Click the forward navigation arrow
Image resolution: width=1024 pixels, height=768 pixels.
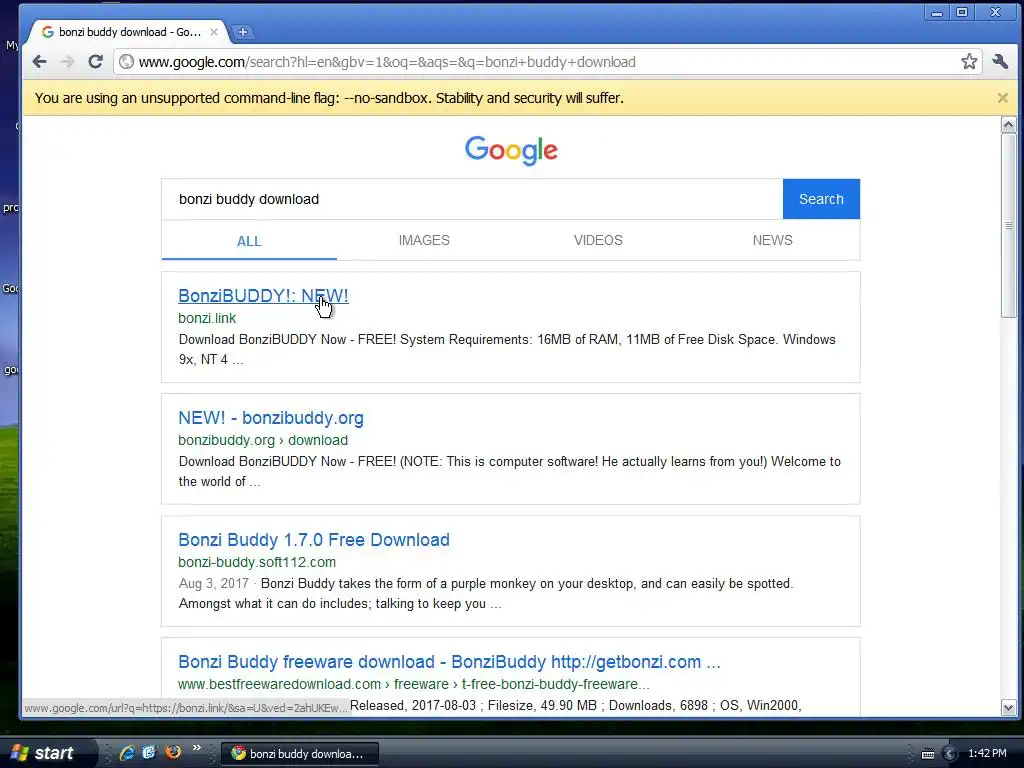point(67,62)
